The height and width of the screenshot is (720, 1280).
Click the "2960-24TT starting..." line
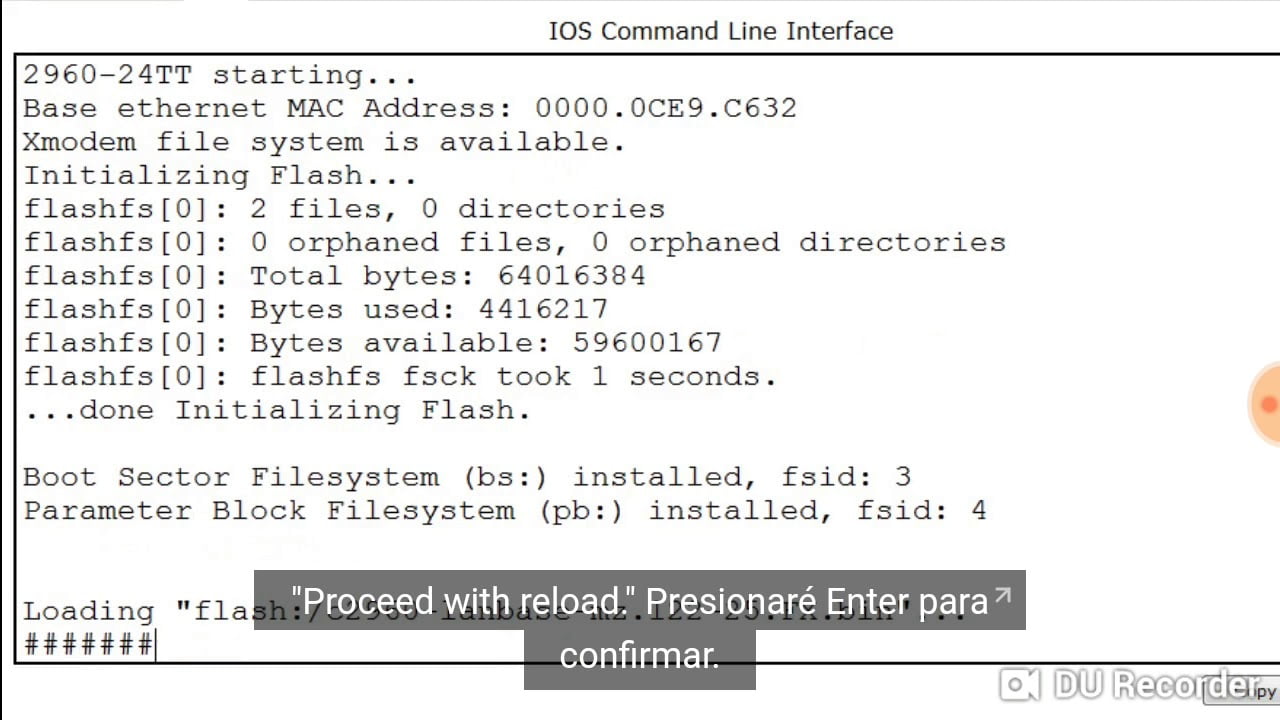pyautogui.click(x=220, y=75)
